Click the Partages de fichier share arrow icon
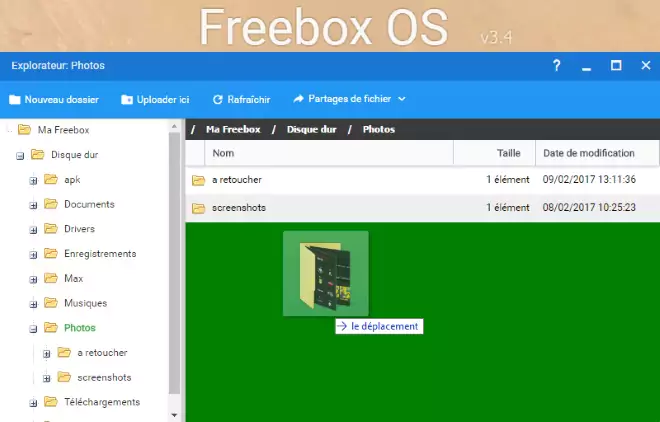Image resolution: width=660 pixels, height=422 pixels. click(298, 99)
